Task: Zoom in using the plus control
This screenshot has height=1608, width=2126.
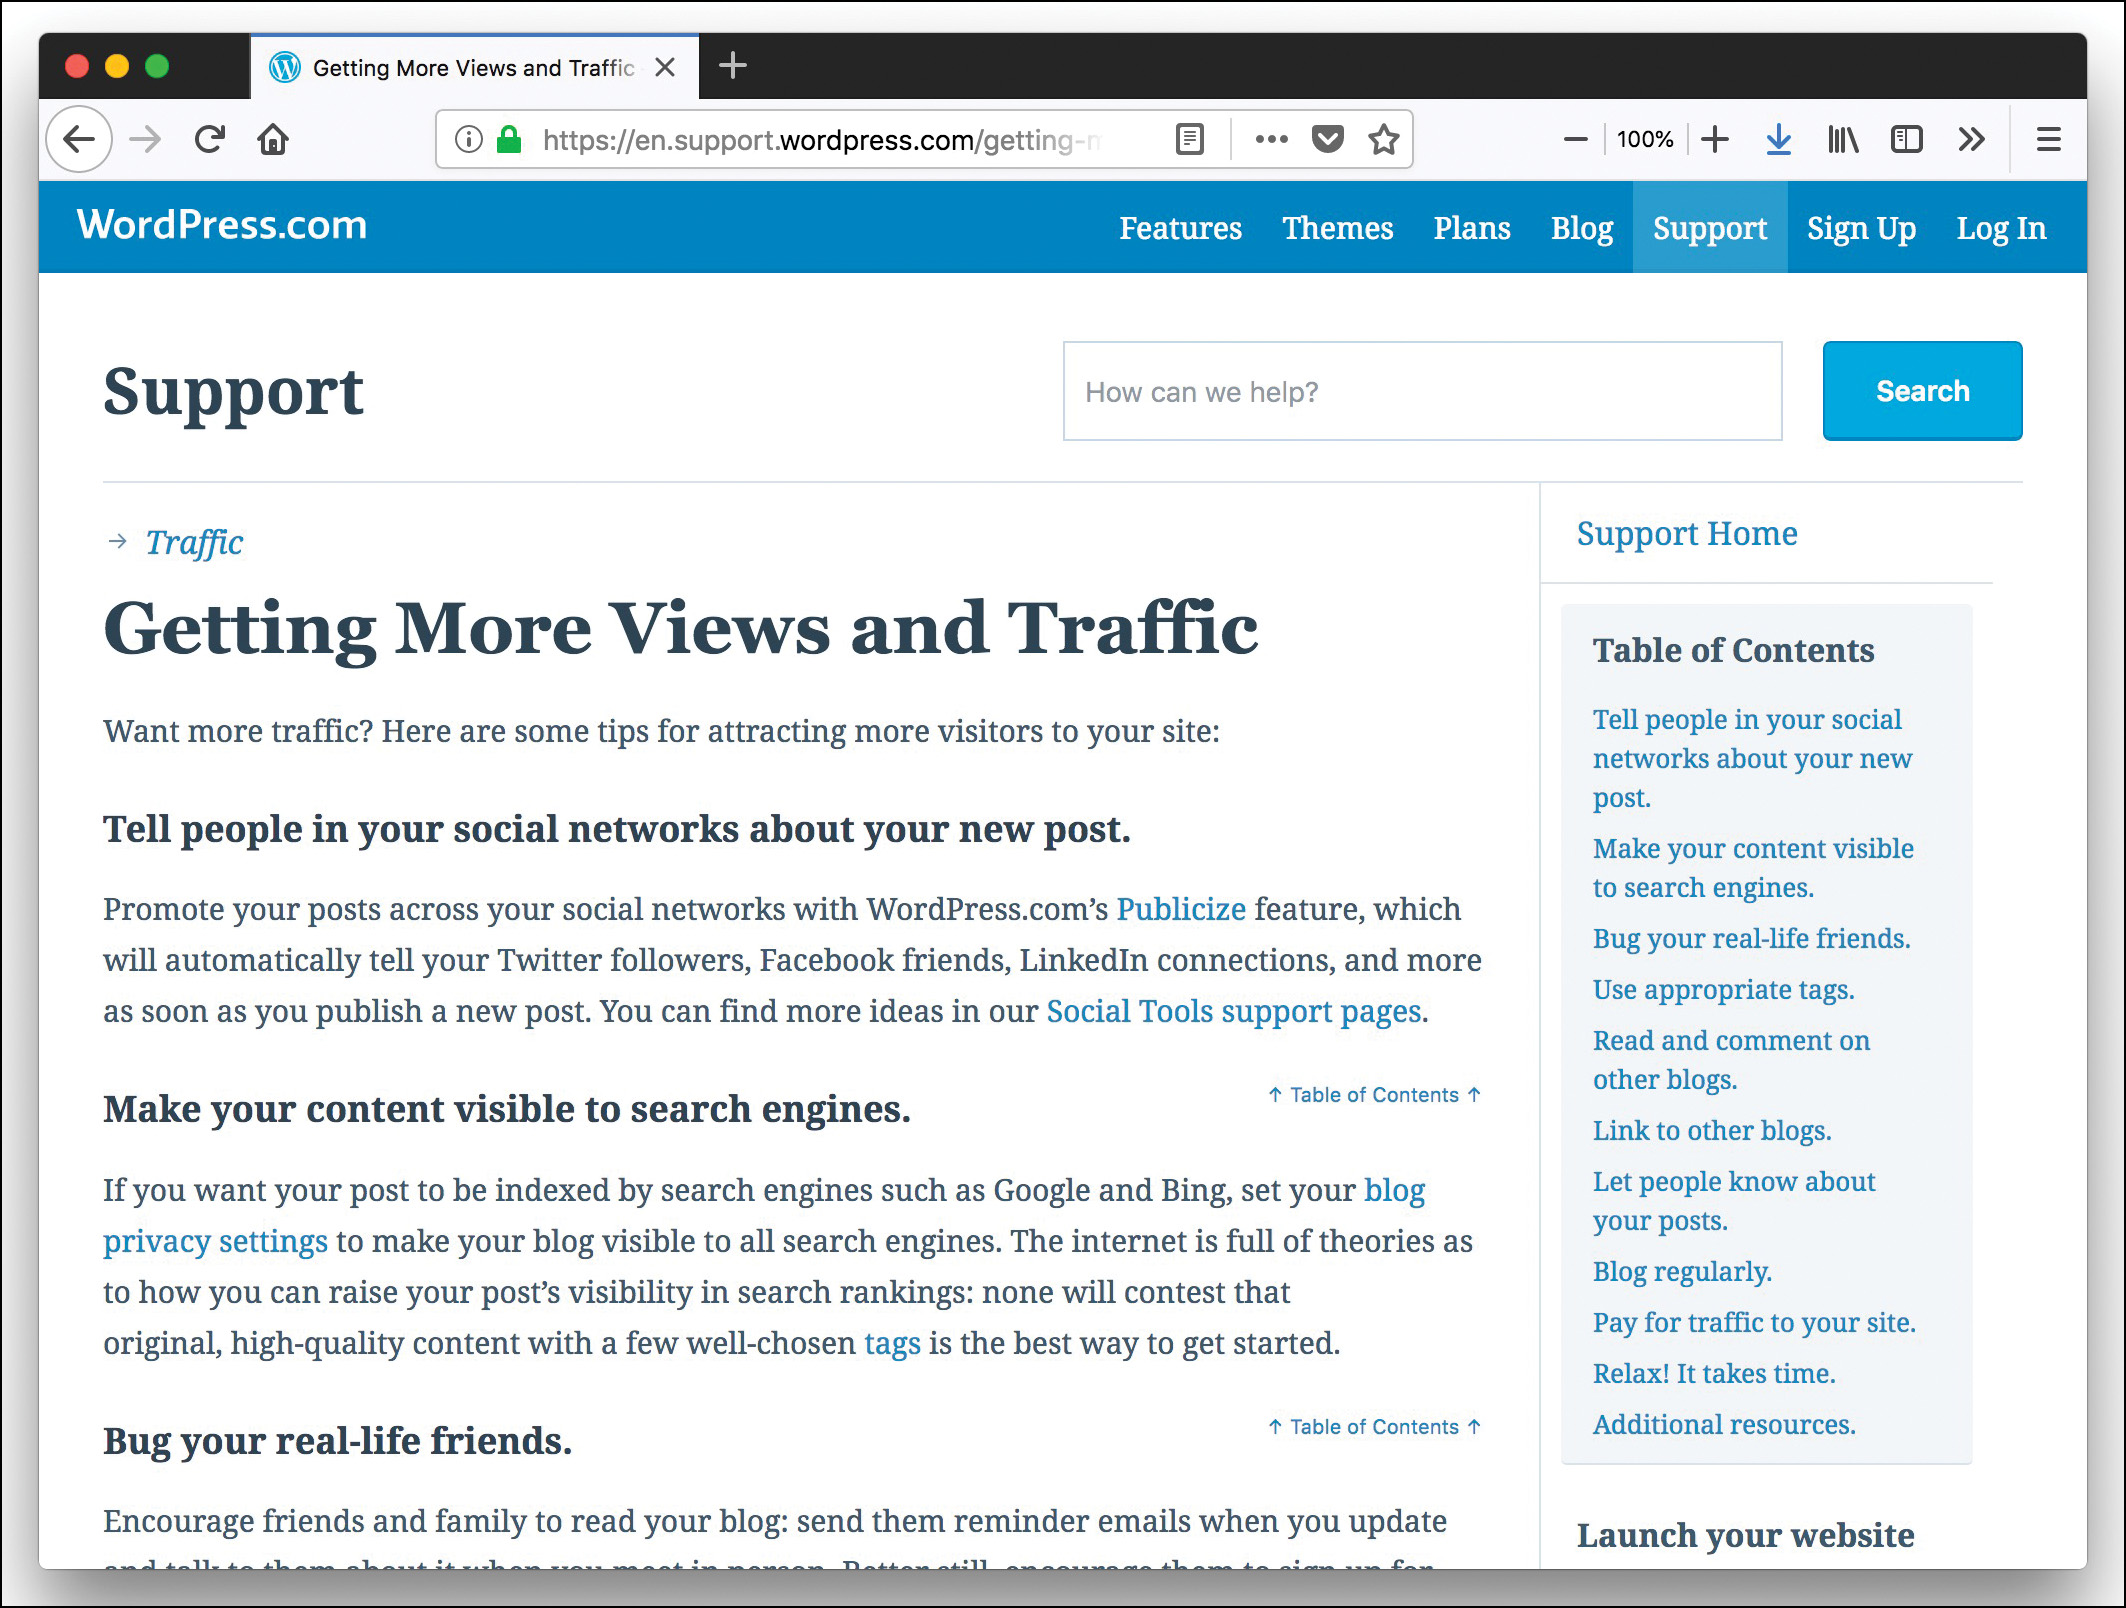Action: tap(1714, 139)
